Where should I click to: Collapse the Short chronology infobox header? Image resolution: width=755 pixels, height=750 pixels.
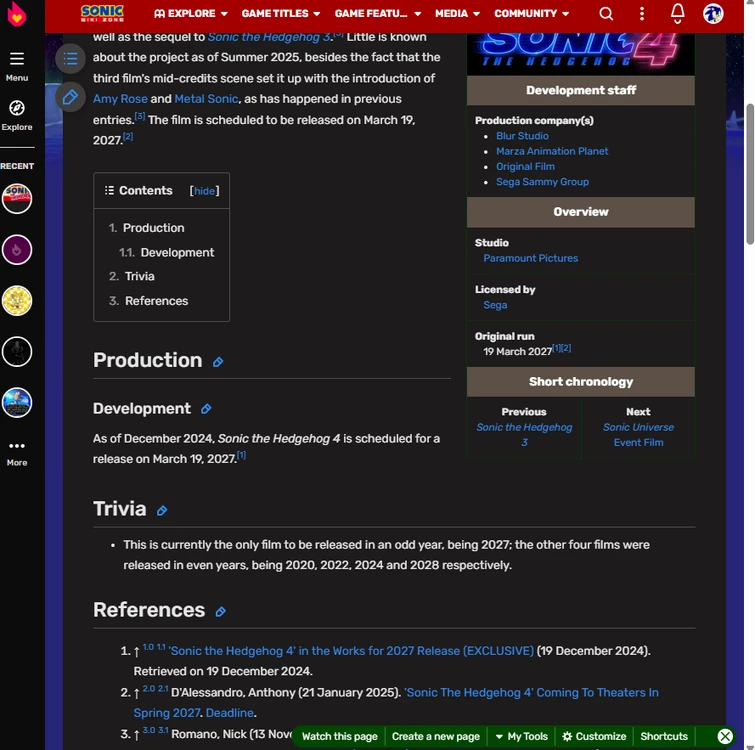point(581,382)
